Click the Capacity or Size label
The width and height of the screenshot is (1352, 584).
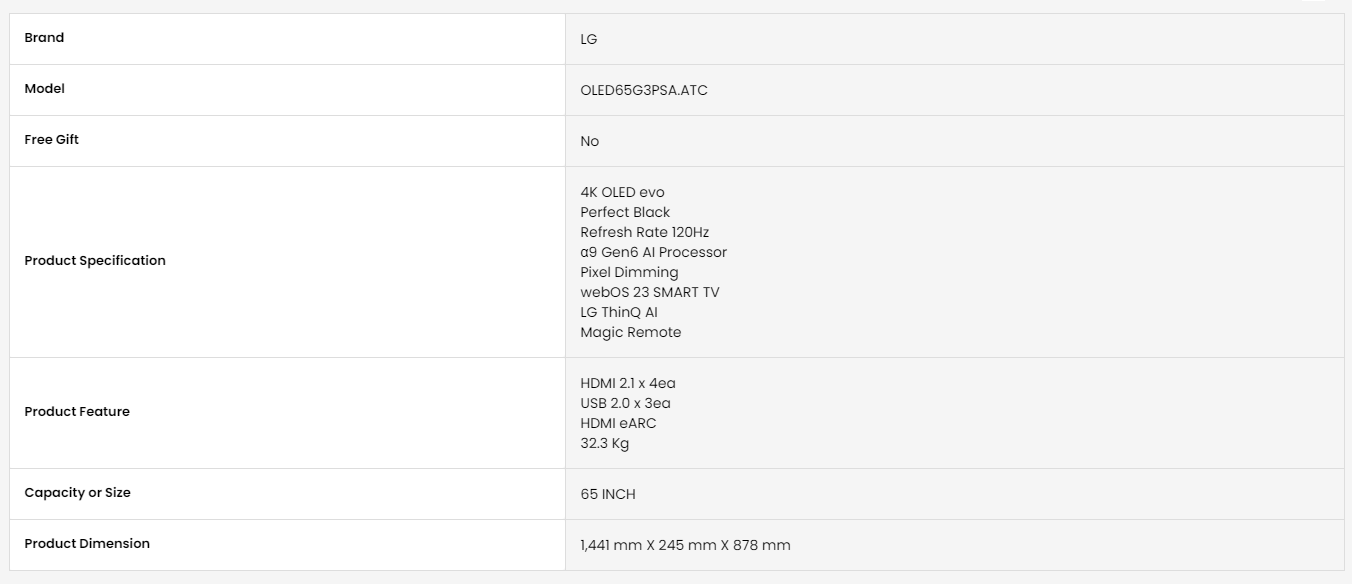tap(77, 493)
